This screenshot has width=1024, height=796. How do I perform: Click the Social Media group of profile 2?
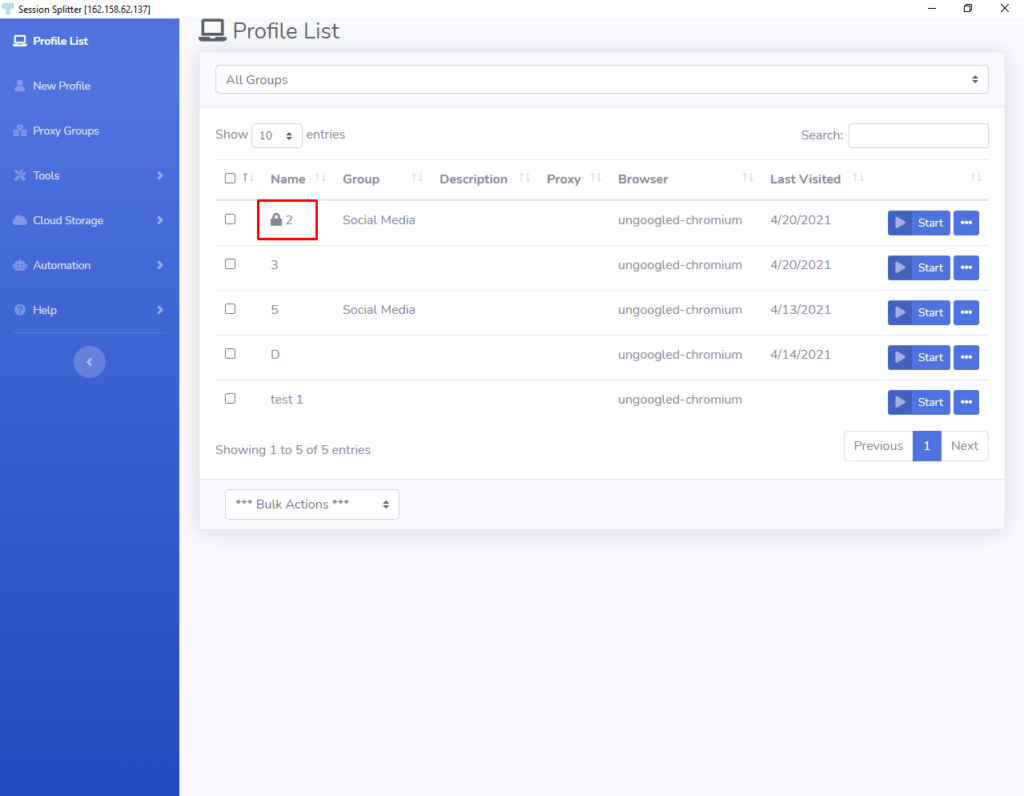point(379,220)
